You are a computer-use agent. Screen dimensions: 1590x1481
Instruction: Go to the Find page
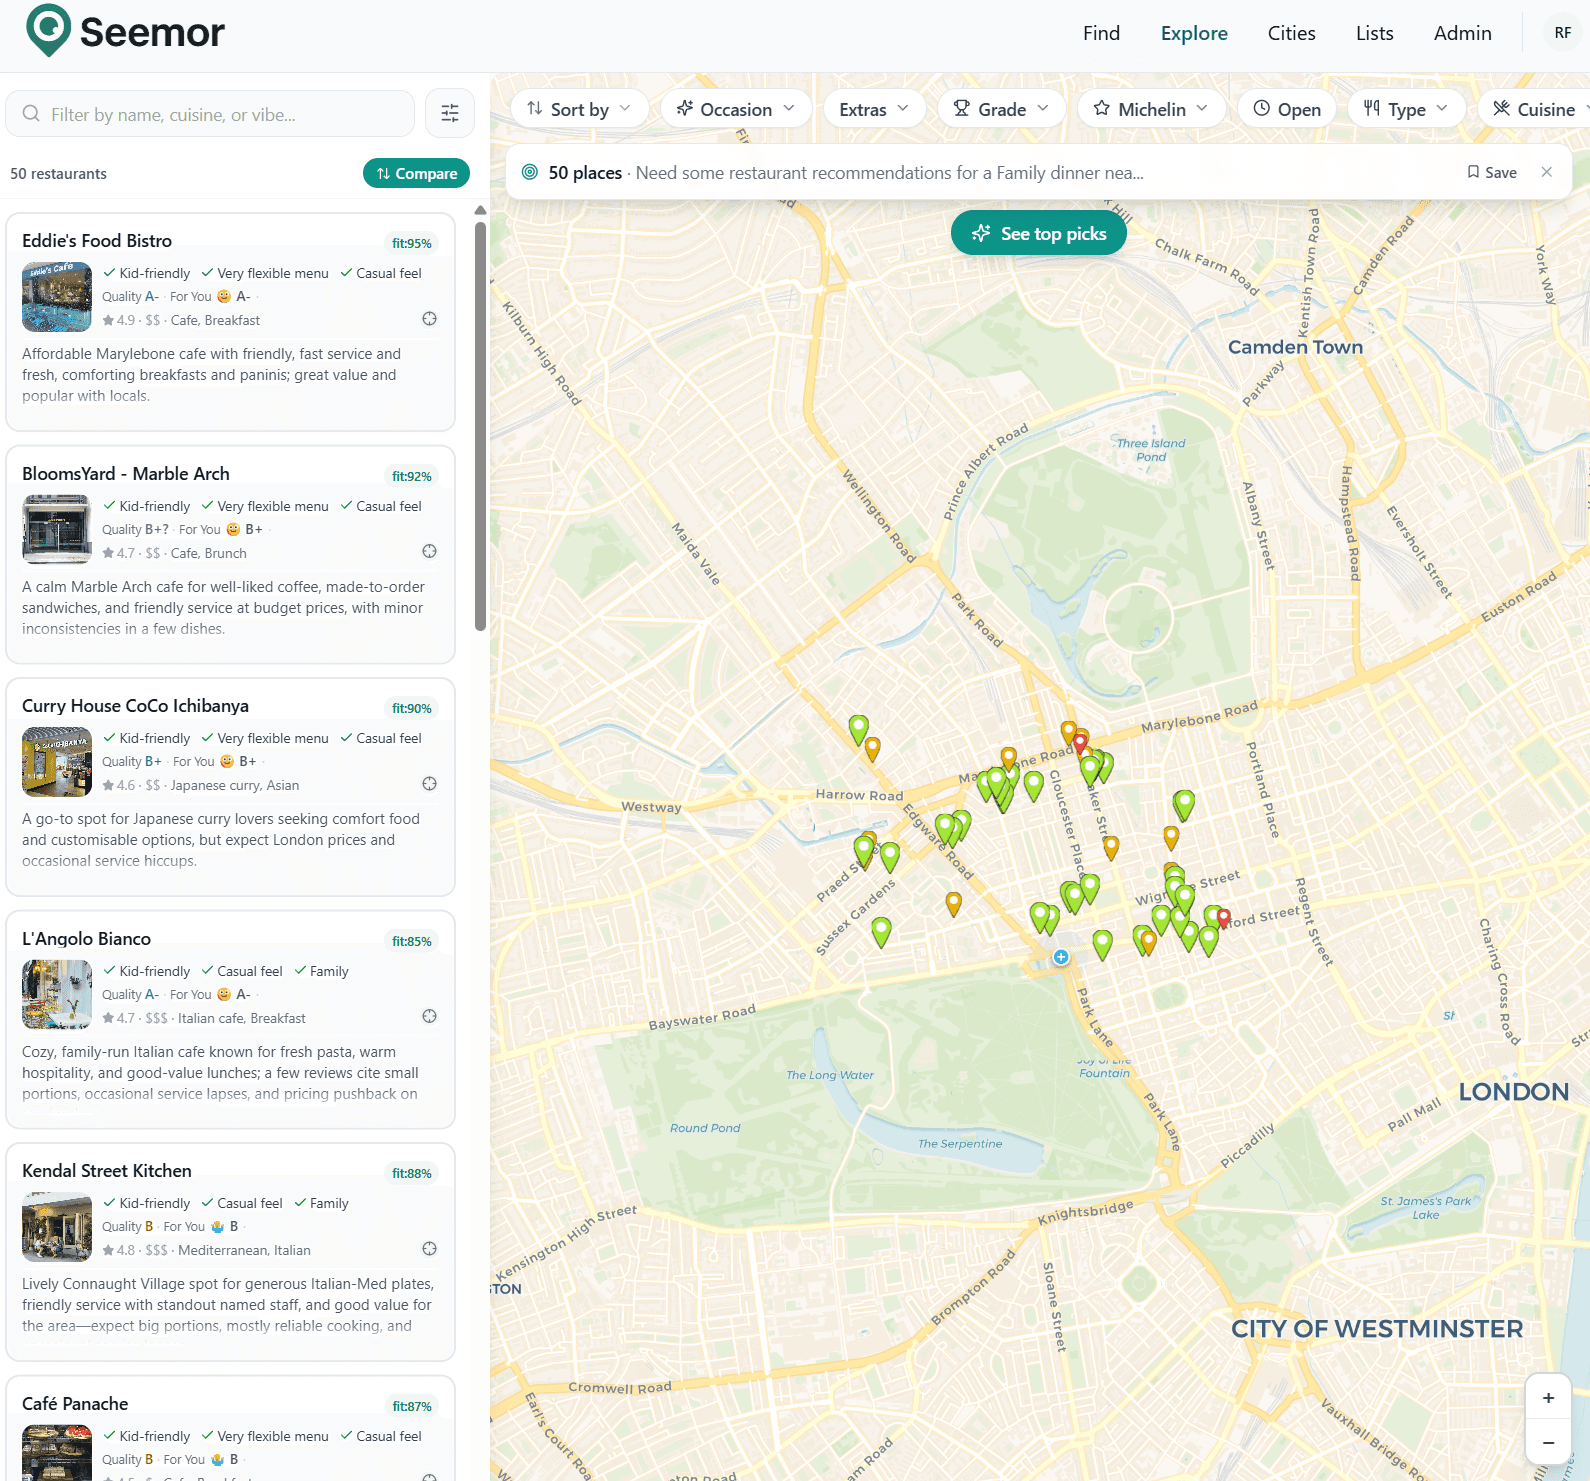point(1101,33)
